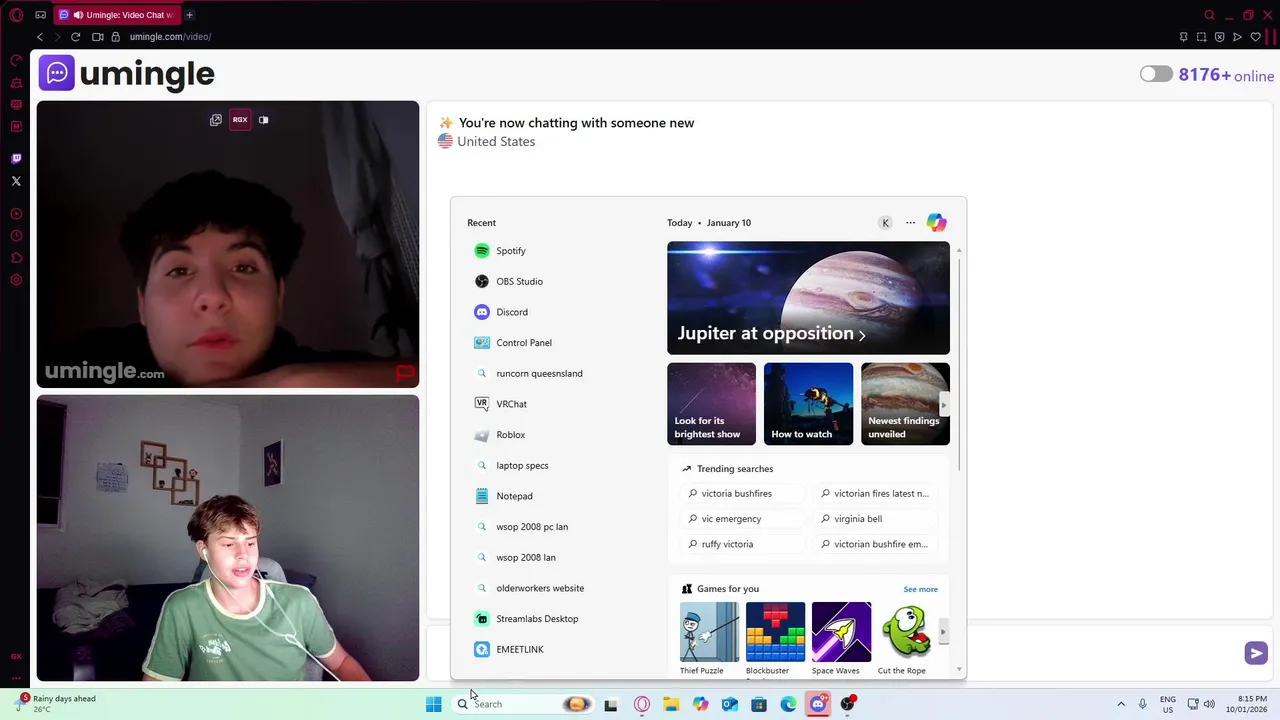Open the Space Waves game tile
Viewport: 1280px width, 720px height.
(841, 639)
